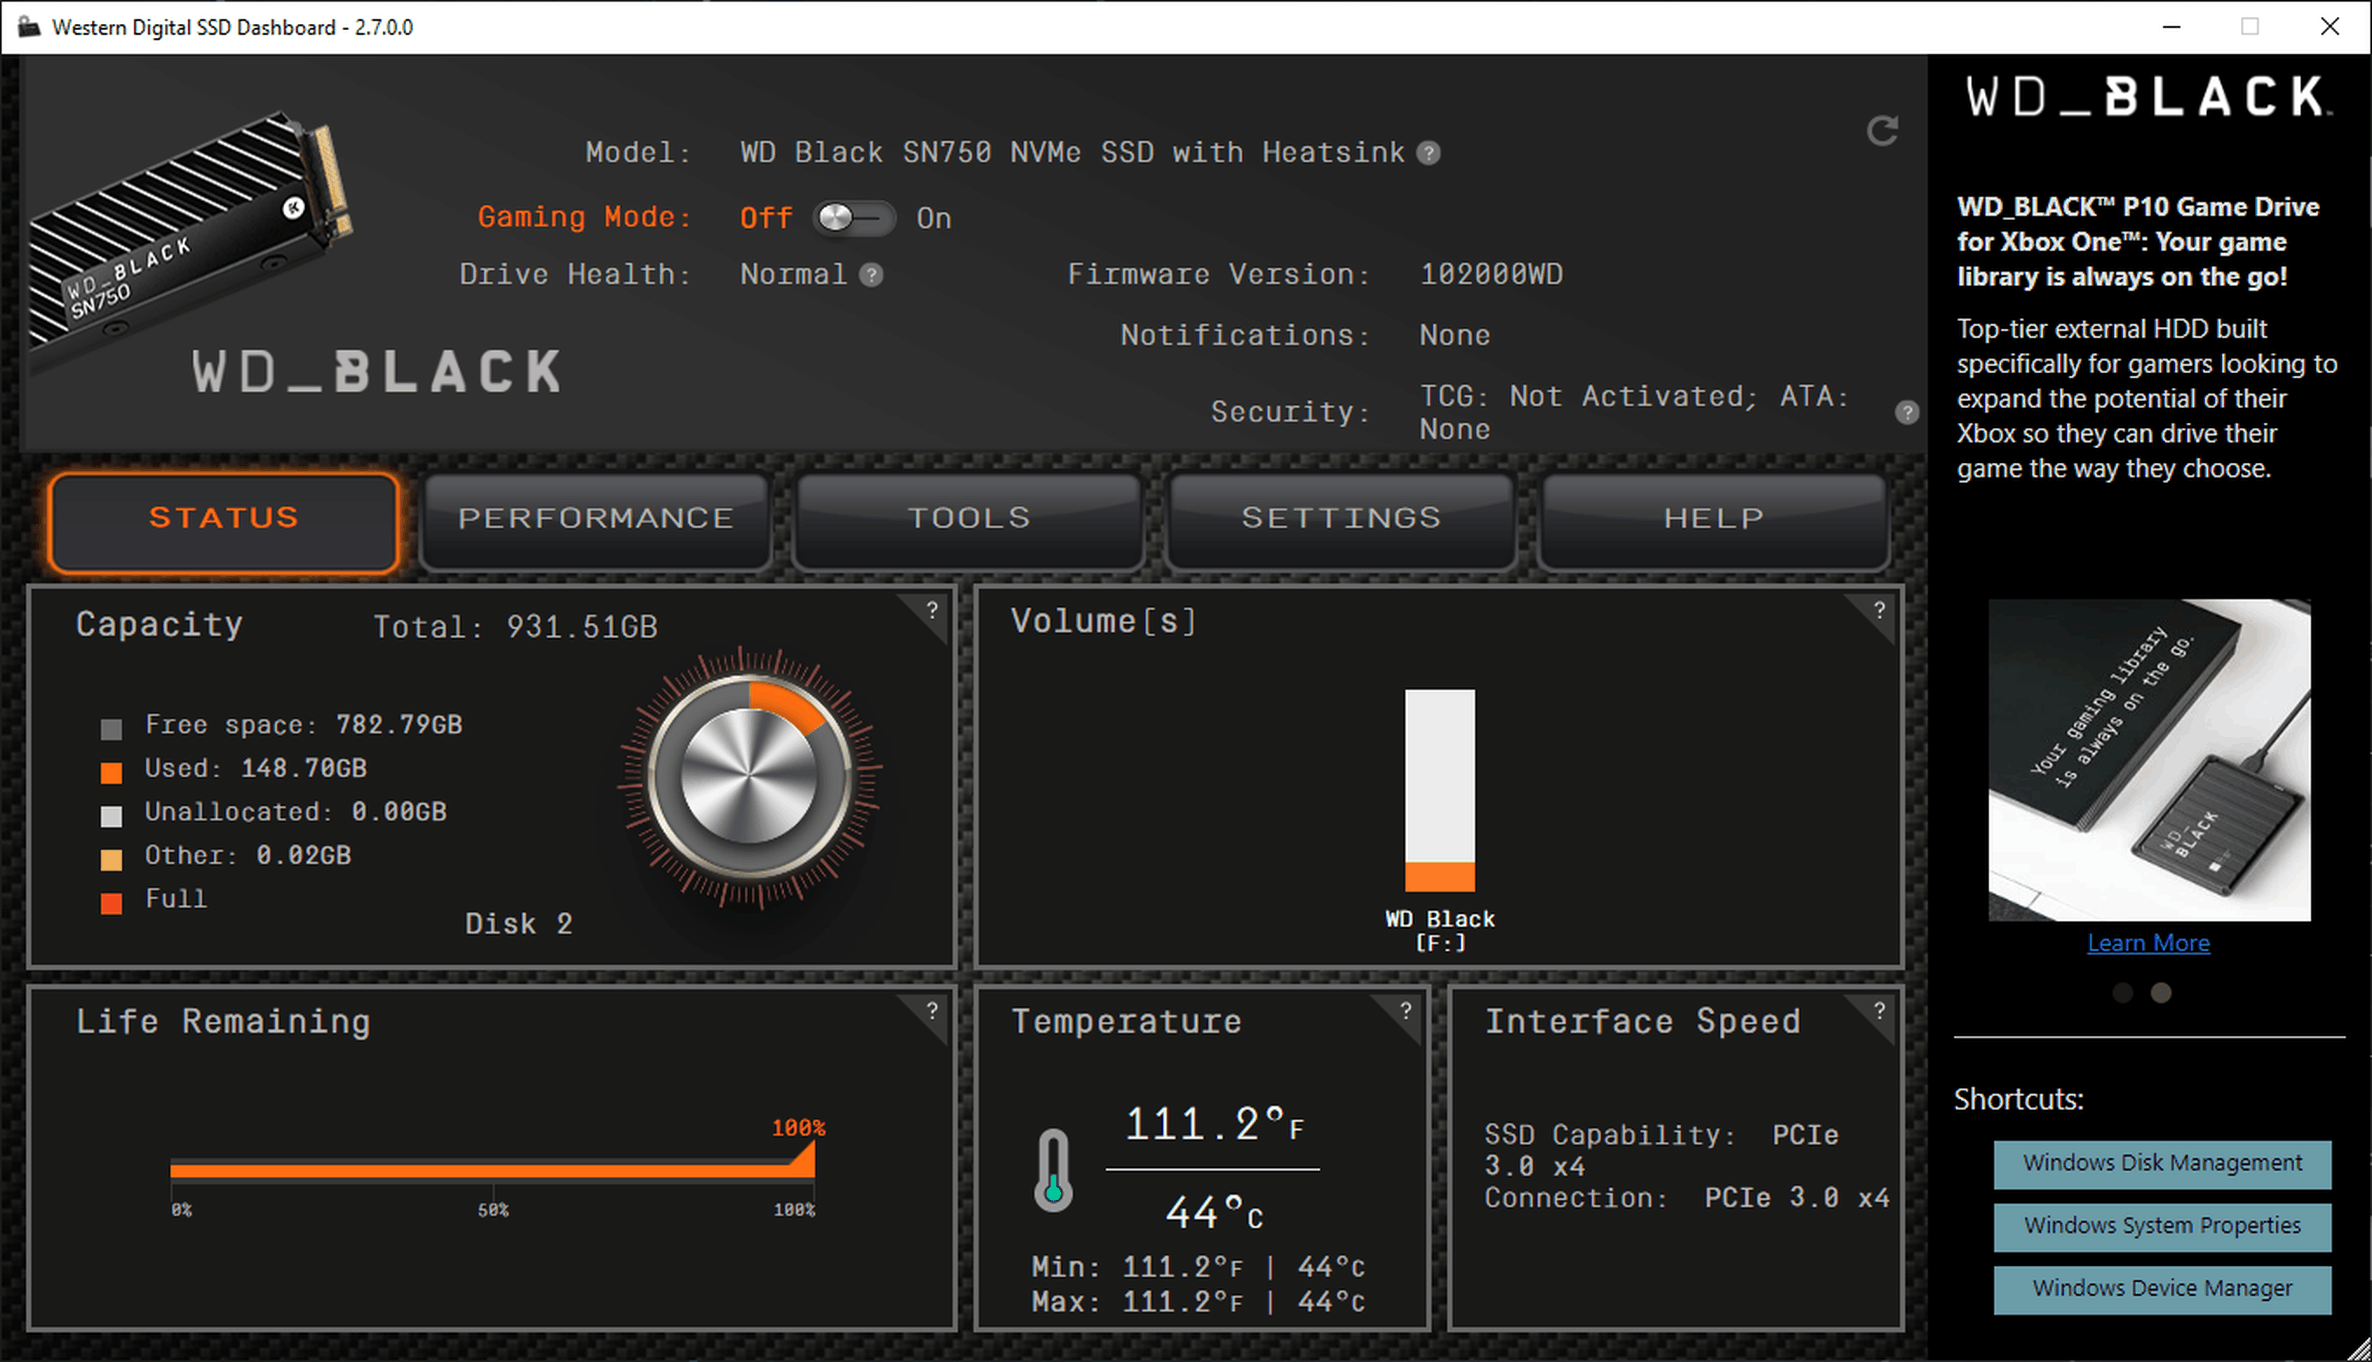Click the WD Black [F:] volume bar
This screenshot has width=2372, height=1362.
pos(1440,790)
